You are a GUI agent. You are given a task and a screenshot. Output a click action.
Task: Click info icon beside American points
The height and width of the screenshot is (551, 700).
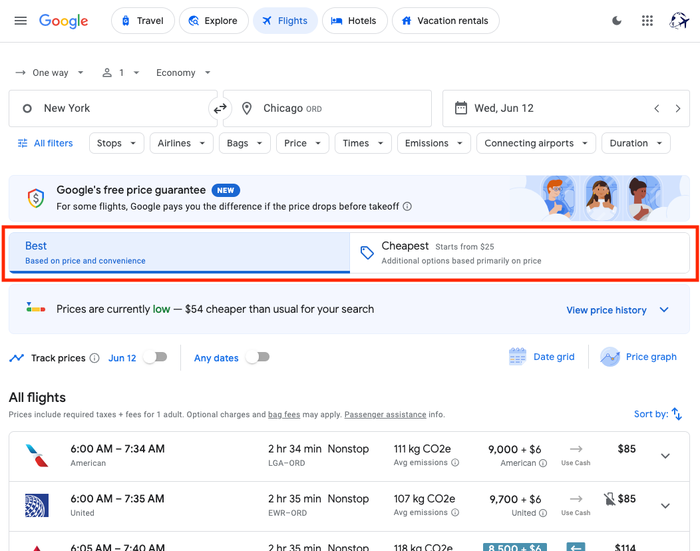pos(543,463)
